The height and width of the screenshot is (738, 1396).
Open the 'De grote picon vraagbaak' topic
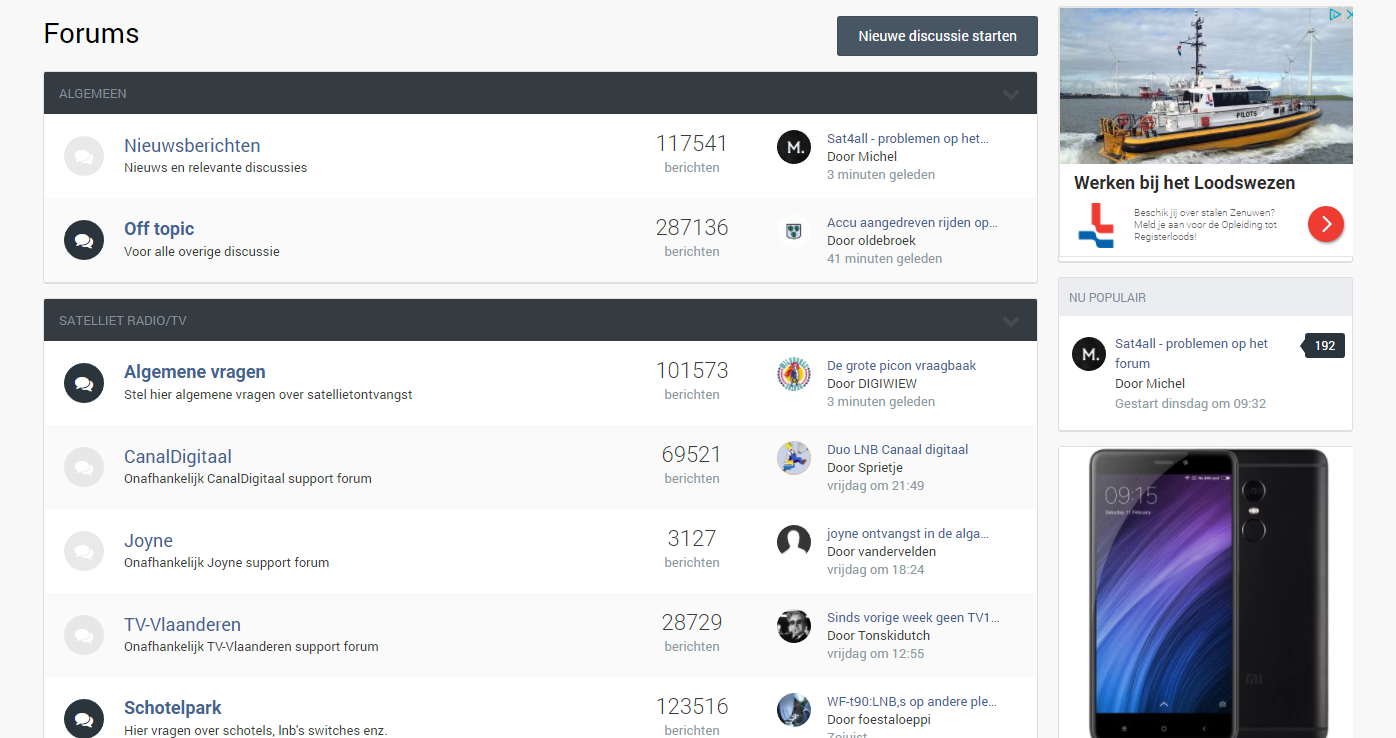[901, 365]
